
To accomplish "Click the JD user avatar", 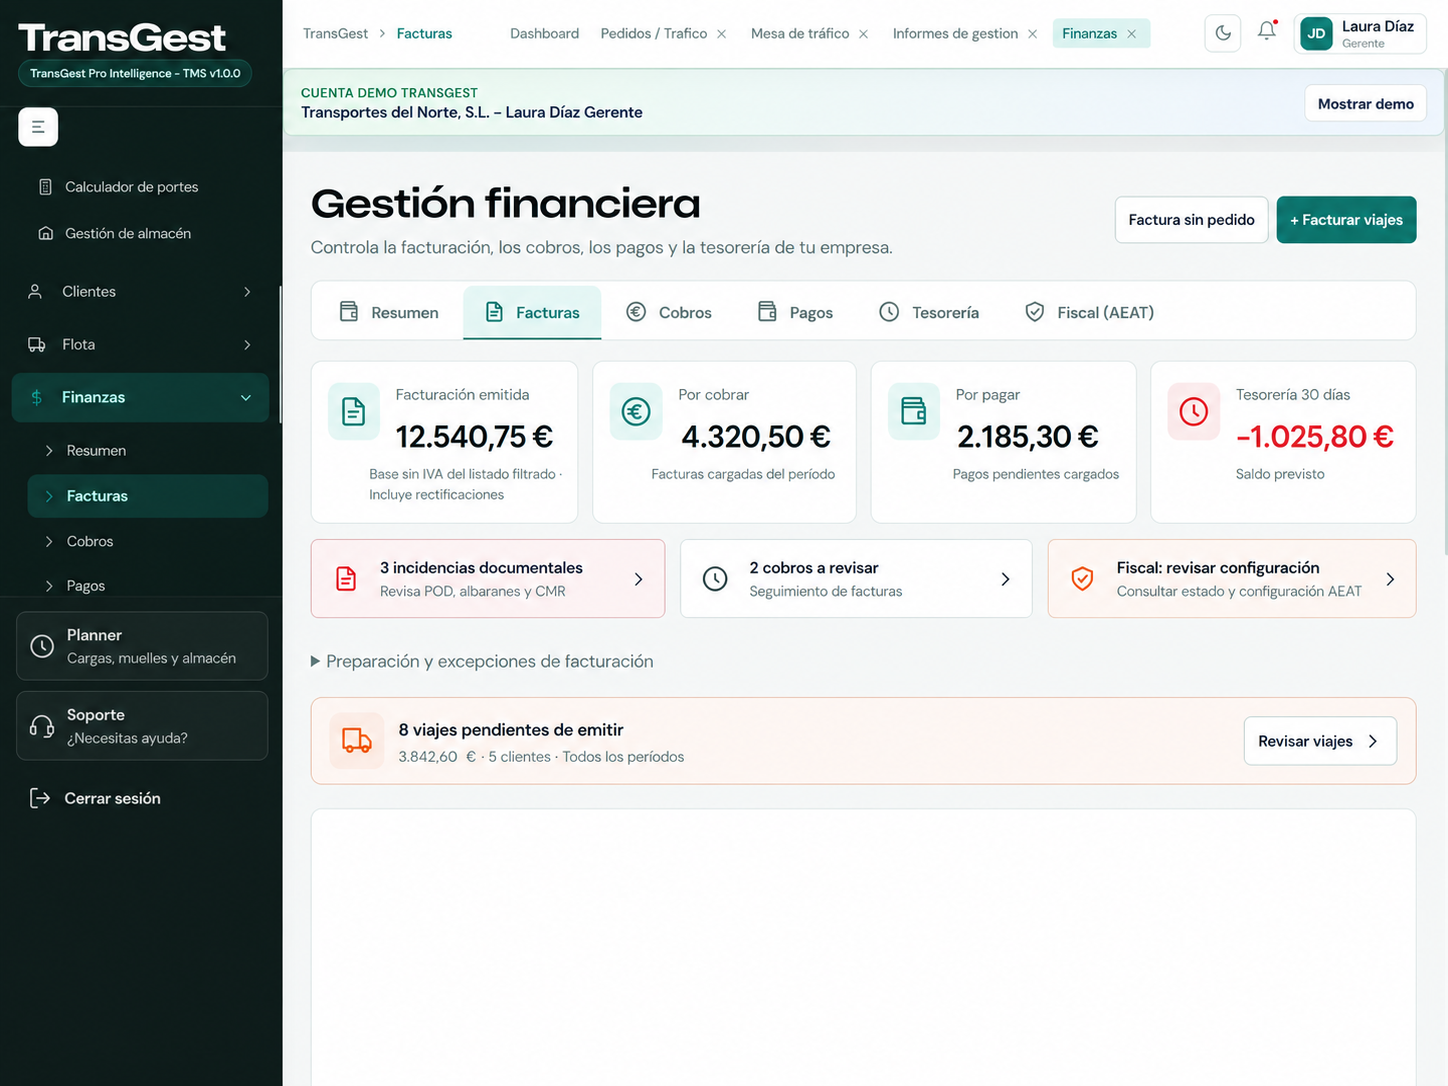I will point(1316,33).
